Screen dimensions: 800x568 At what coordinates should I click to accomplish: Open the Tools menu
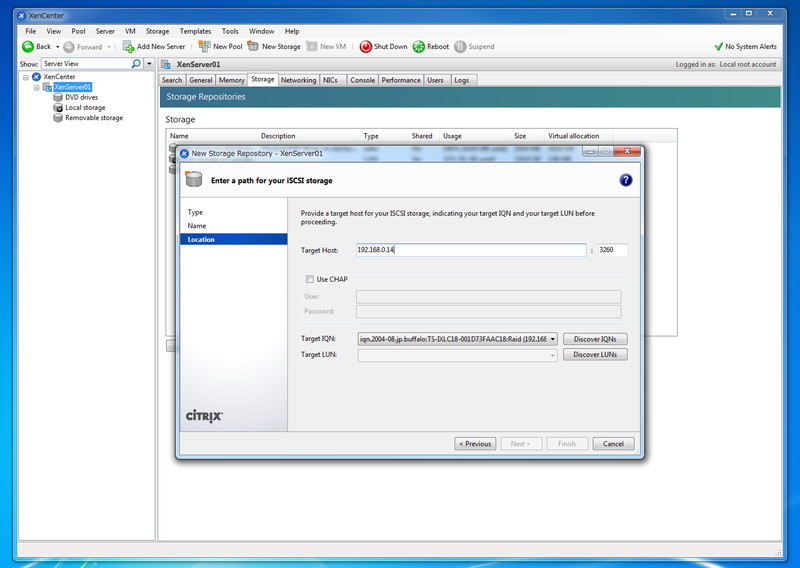(230, 31)
